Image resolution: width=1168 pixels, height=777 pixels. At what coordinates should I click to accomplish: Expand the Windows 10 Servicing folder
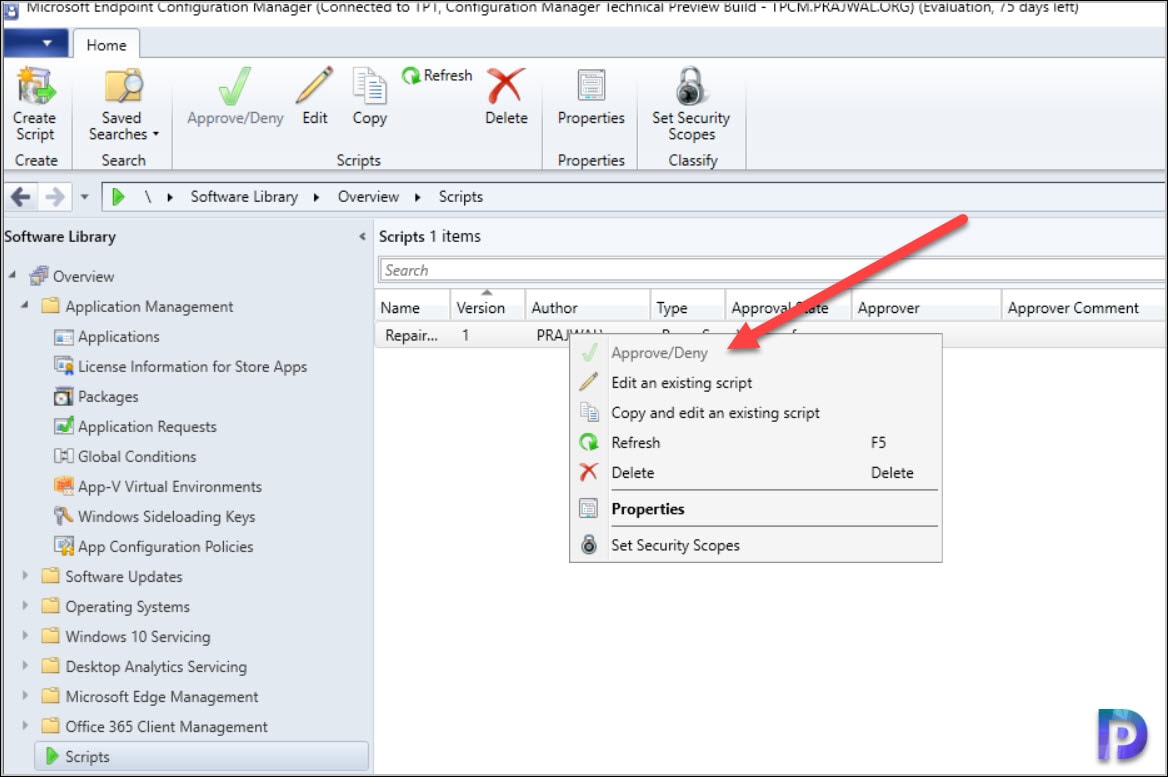coord(25,635)
